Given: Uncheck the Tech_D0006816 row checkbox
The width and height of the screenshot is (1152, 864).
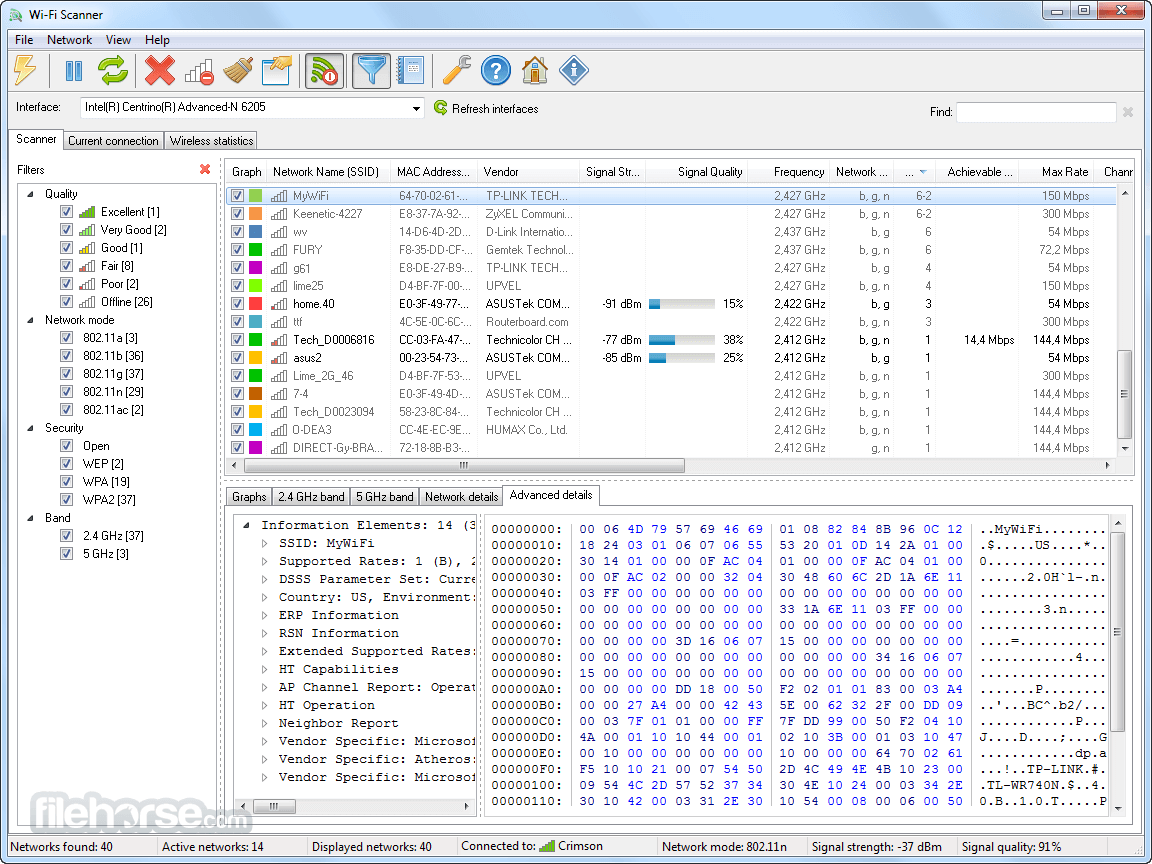Looking at the screenshot, I should coord(237,340).
